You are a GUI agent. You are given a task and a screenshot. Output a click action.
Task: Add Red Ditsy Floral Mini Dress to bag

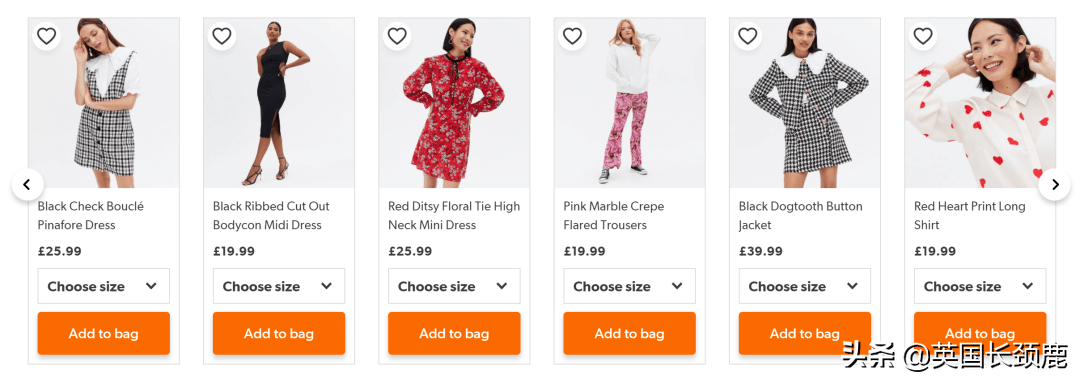click(454, 333)
